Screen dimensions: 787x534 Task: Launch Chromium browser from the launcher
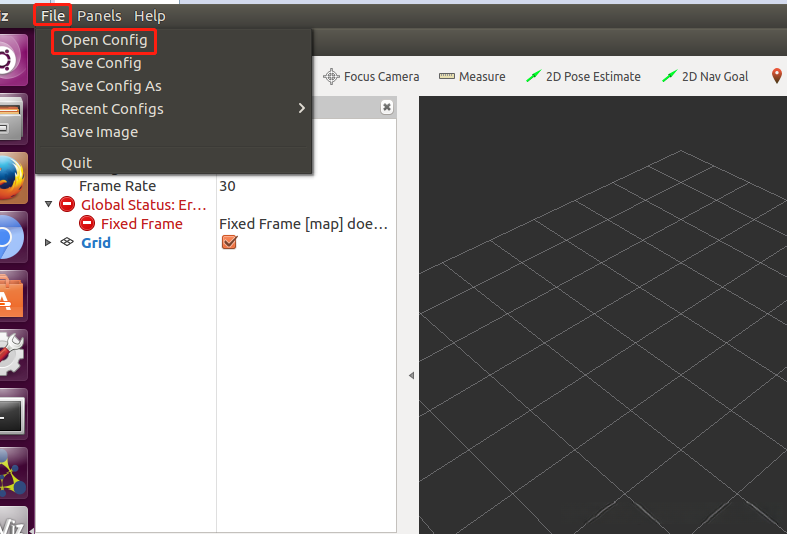[12, 237]
